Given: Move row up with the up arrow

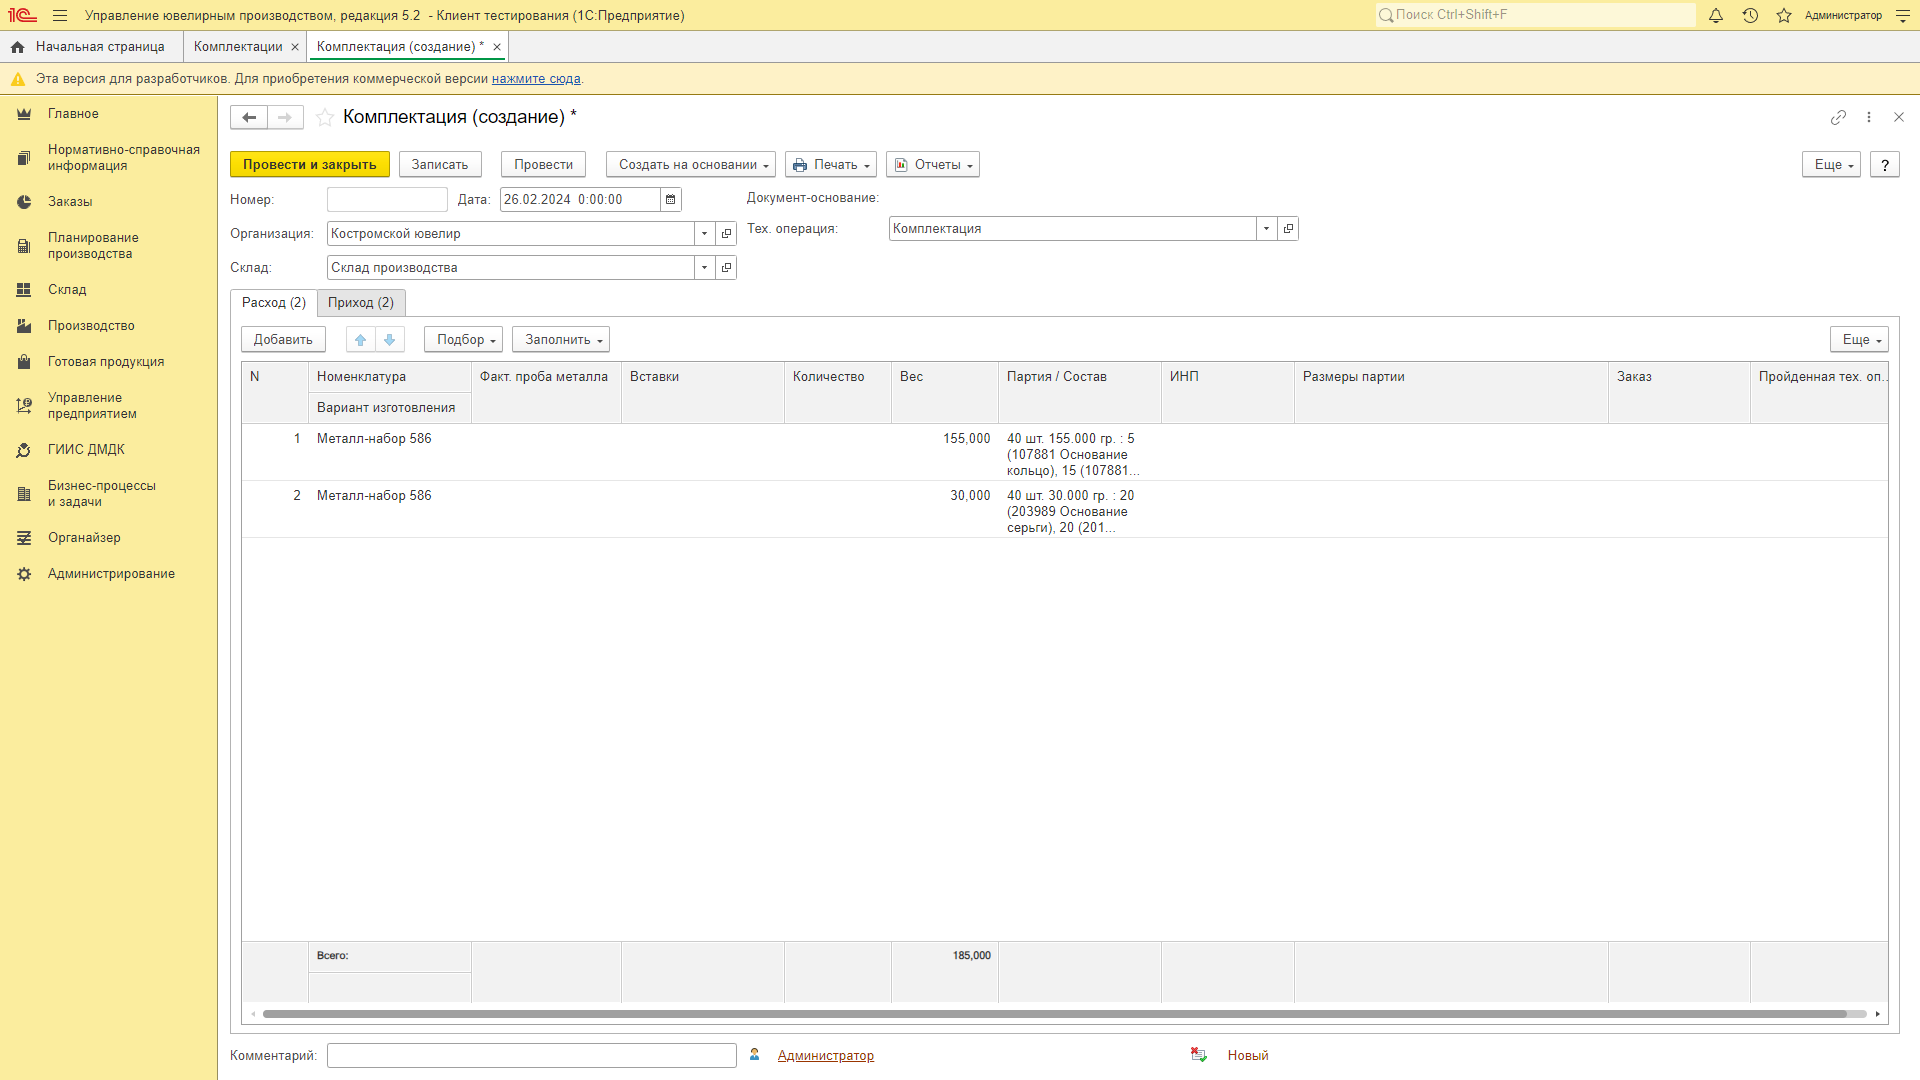Looking at the screenshot, I should coord(361,340).
